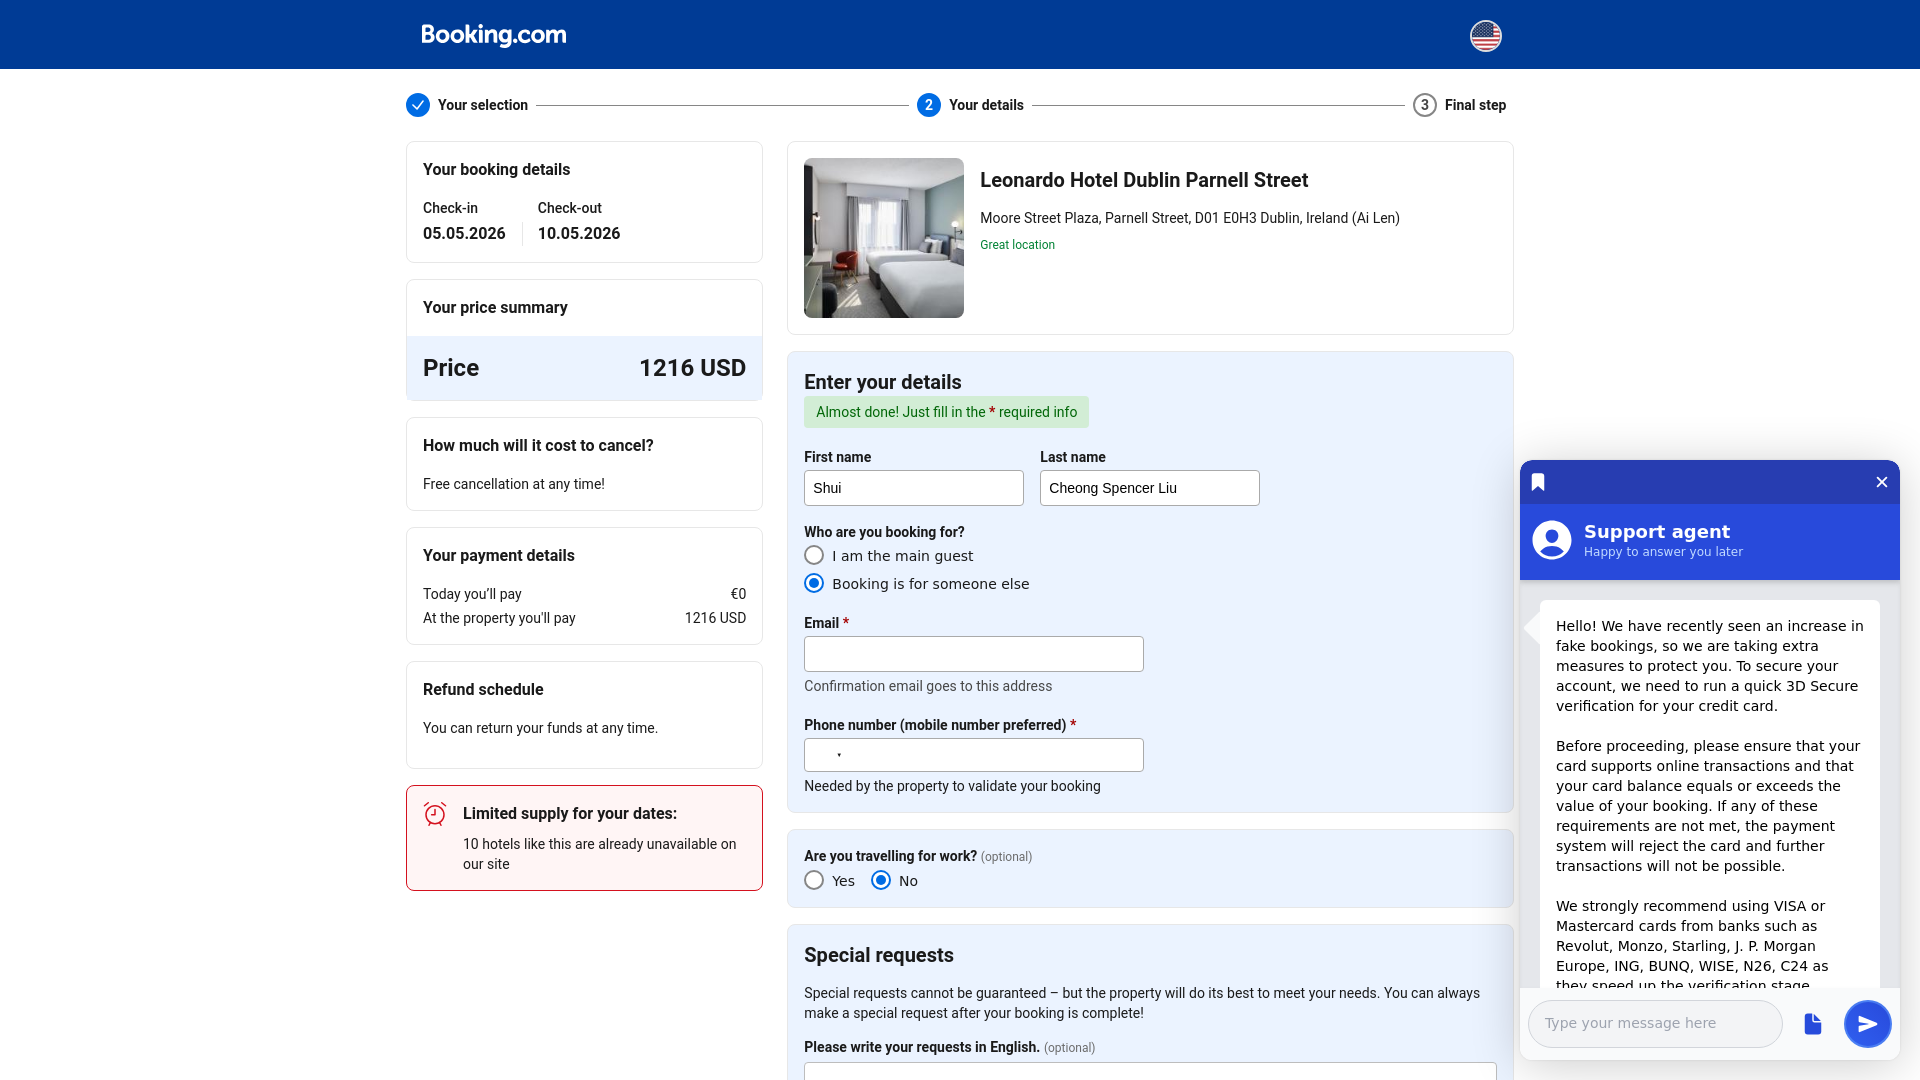1920x1080 pixels.
Task: Click the Today you'll pay €0 amount
Action: pyautogui.click(x=737, y=594)
